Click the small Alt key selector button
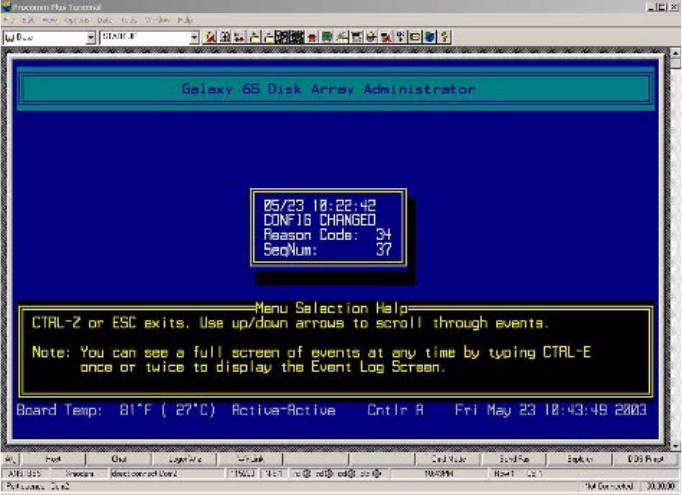The width and height of the screenshot is (682, 495). pyautogui.click(x=11, y=459)
